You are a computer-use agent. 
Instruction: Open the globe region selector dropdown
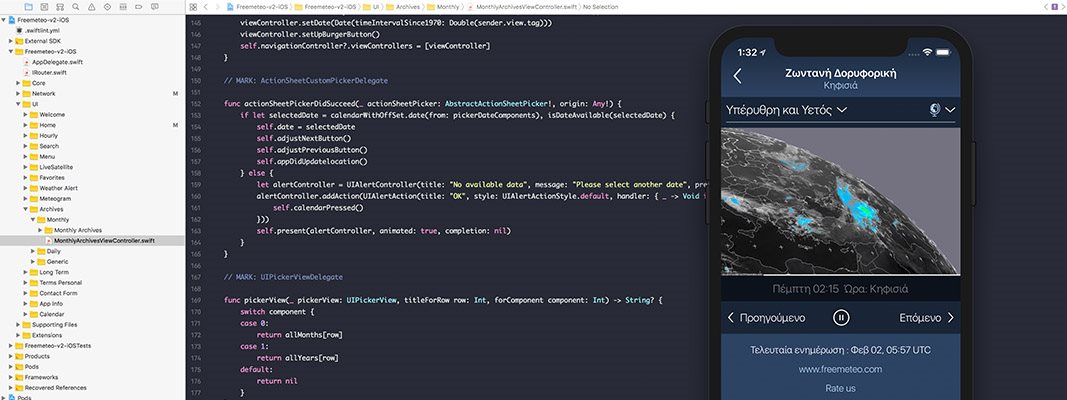tap(942, 110)
